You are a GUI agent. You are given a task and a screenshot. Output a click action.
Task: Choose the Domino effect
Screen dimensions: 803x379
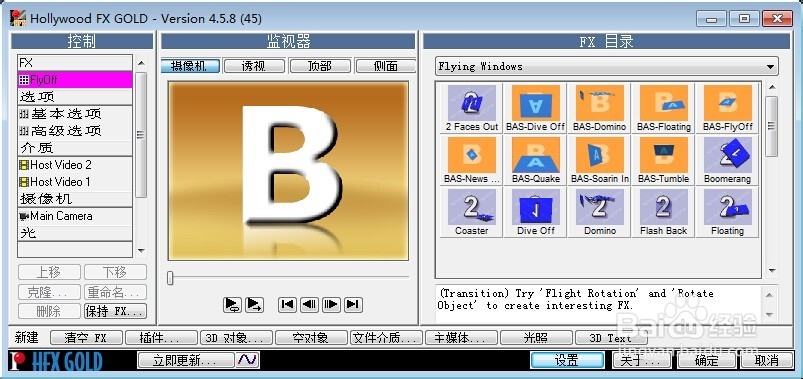600,212
